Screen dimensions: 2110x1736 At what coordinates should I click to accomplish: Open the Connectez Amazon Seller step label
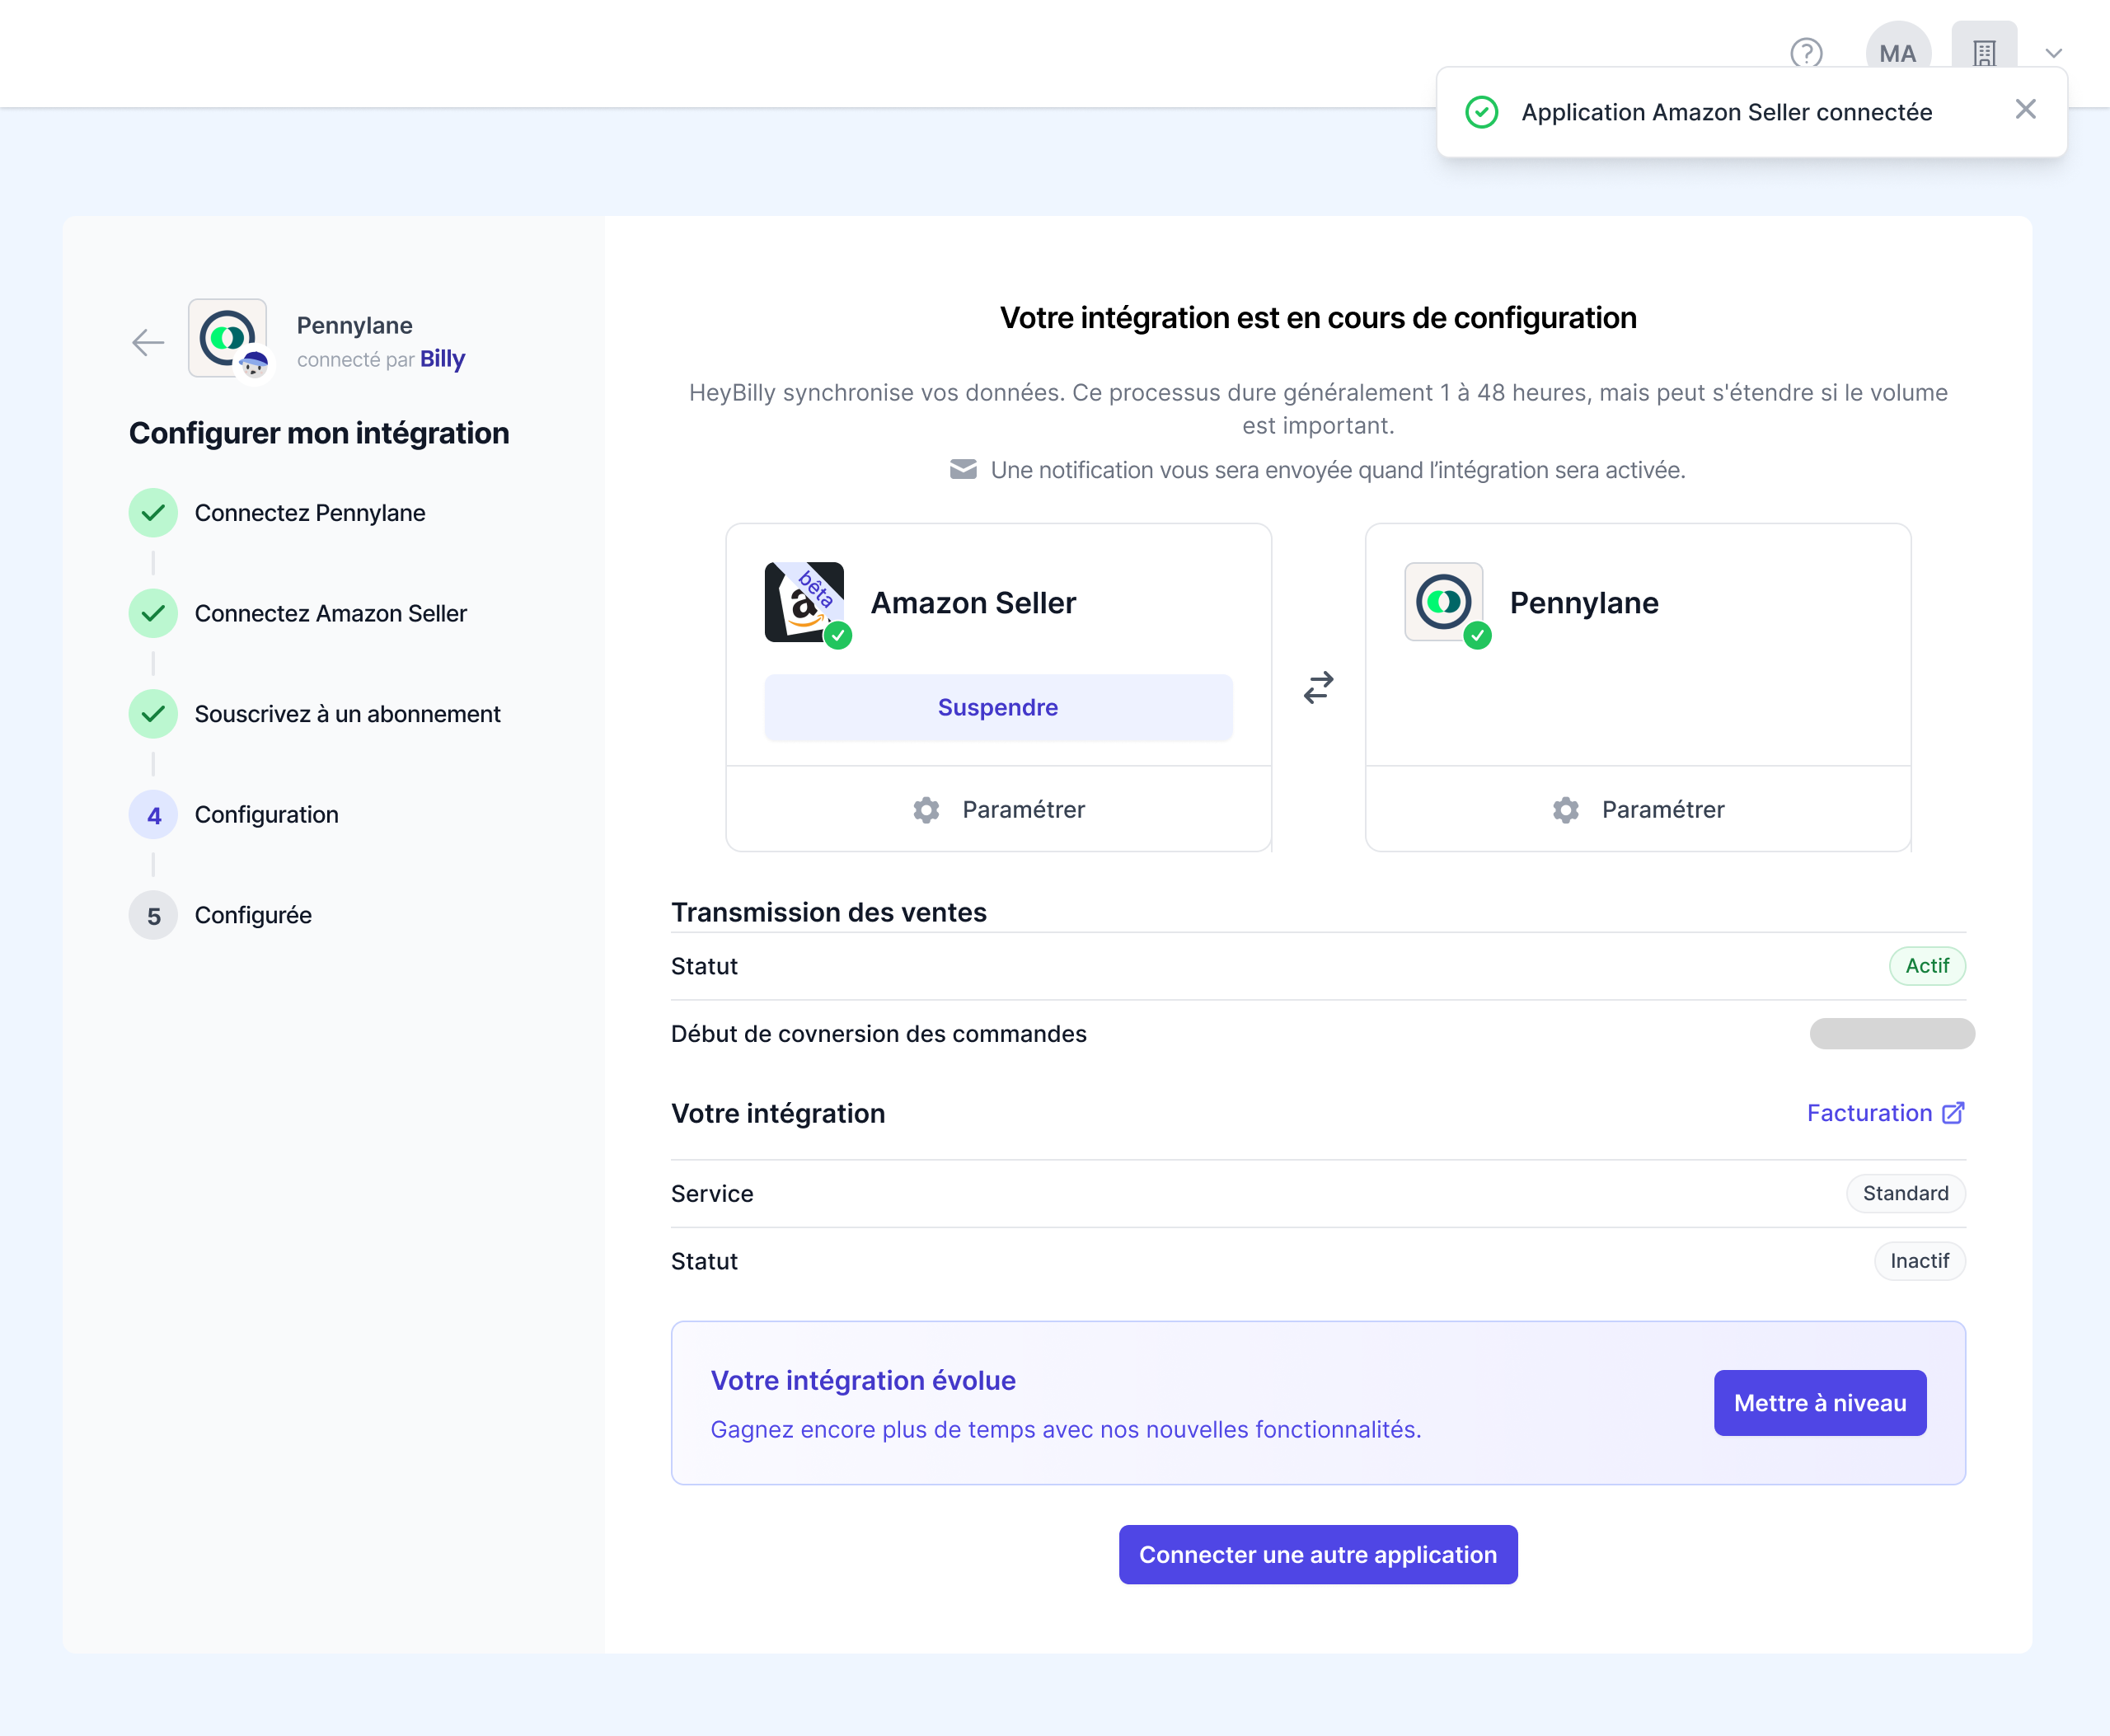point(331,614)
